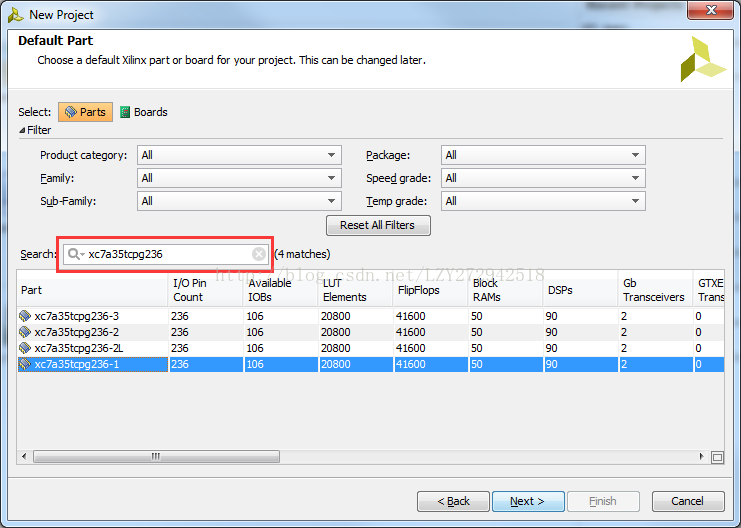Click the Parts chip icon
Viewport: 741px width, 528px height.
point(70,112)
